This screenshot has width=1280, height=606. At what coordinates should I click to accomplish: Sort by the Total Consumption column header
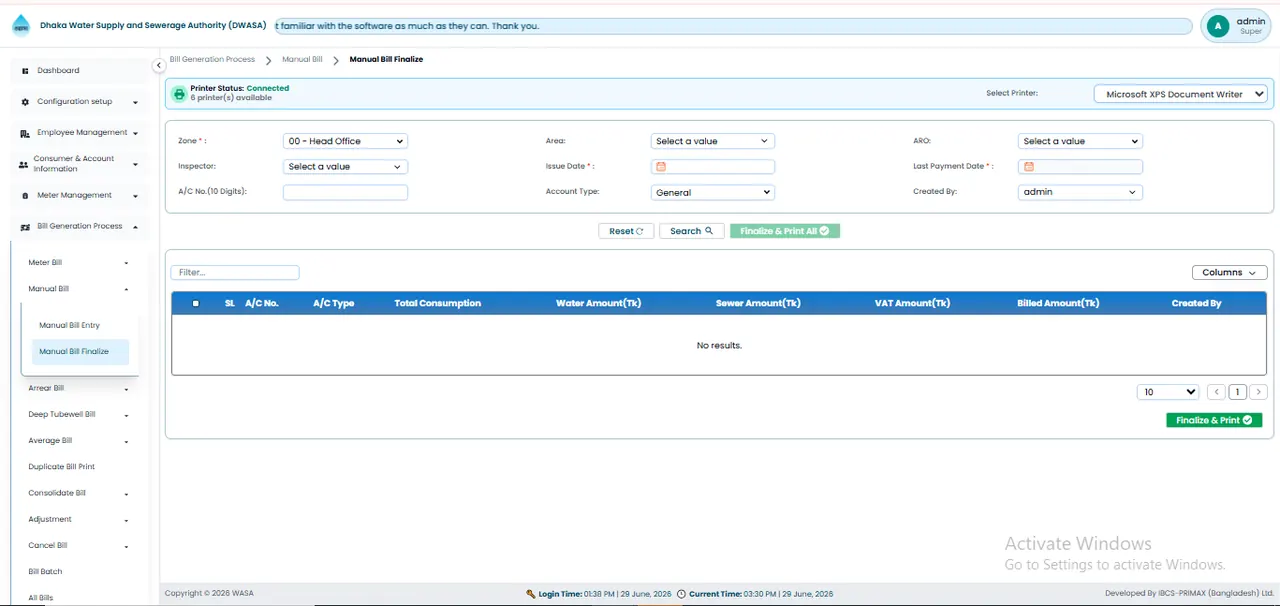[x=438, y=303]
